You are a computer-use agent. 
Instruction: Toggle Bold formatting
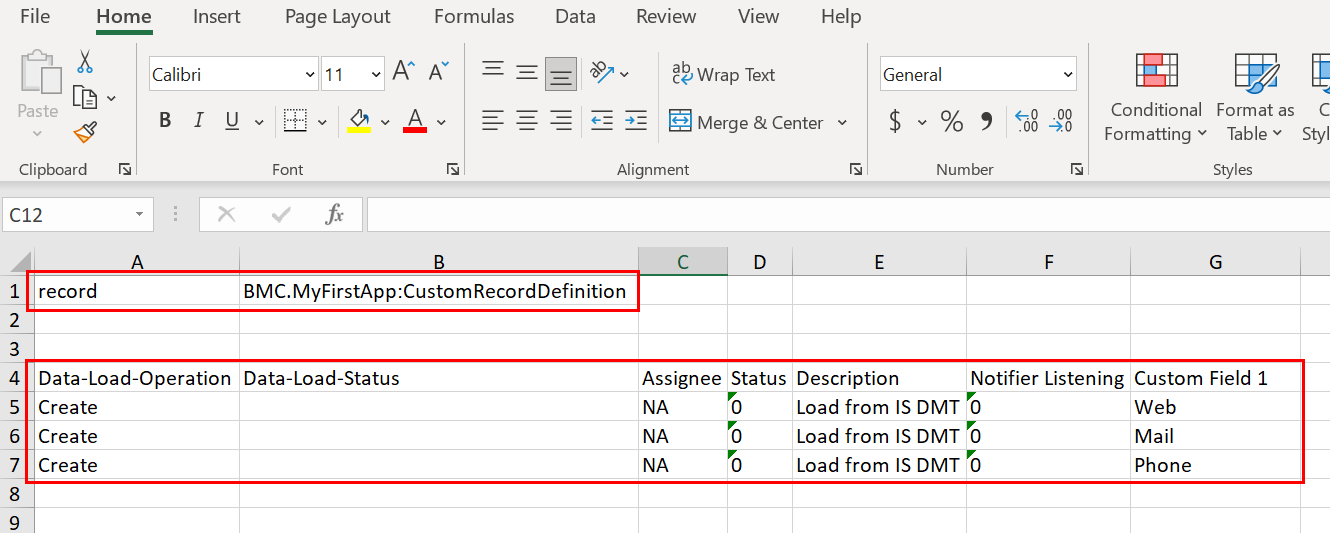click(x=165, y=121)
